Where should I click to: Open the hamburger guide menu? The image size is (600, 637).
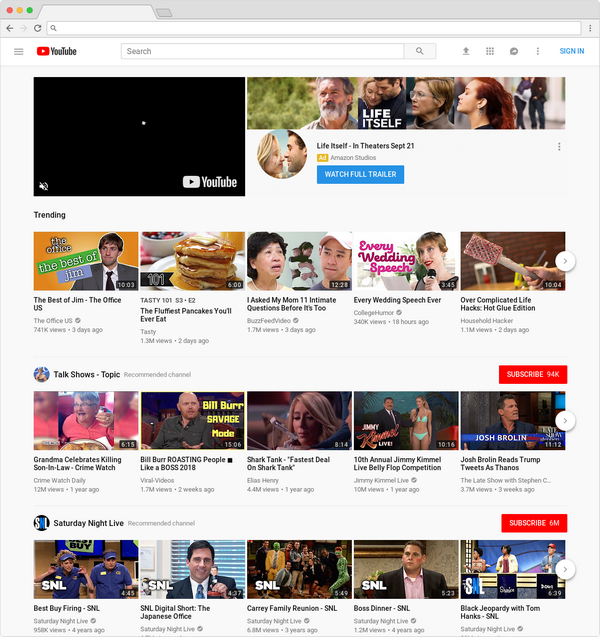tap(19, 52)
